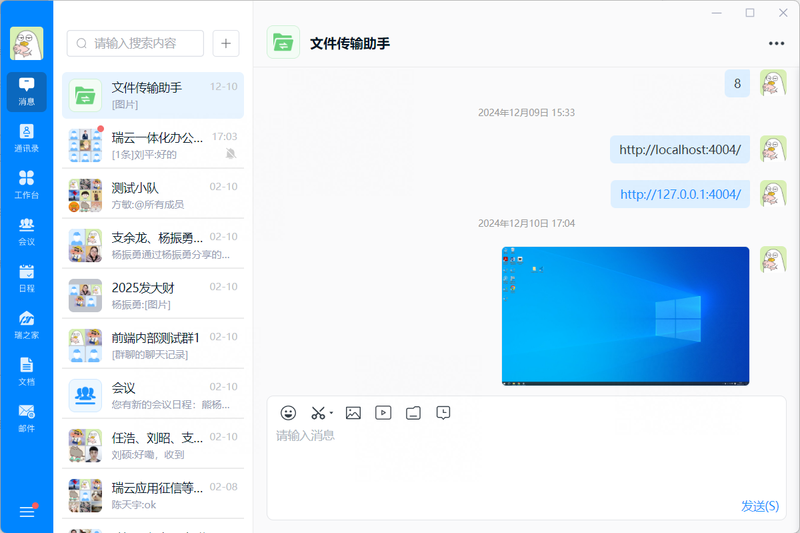
Task: Click sender avatar beside the 127.0.0.1 link
Action: tap(773, 194)
